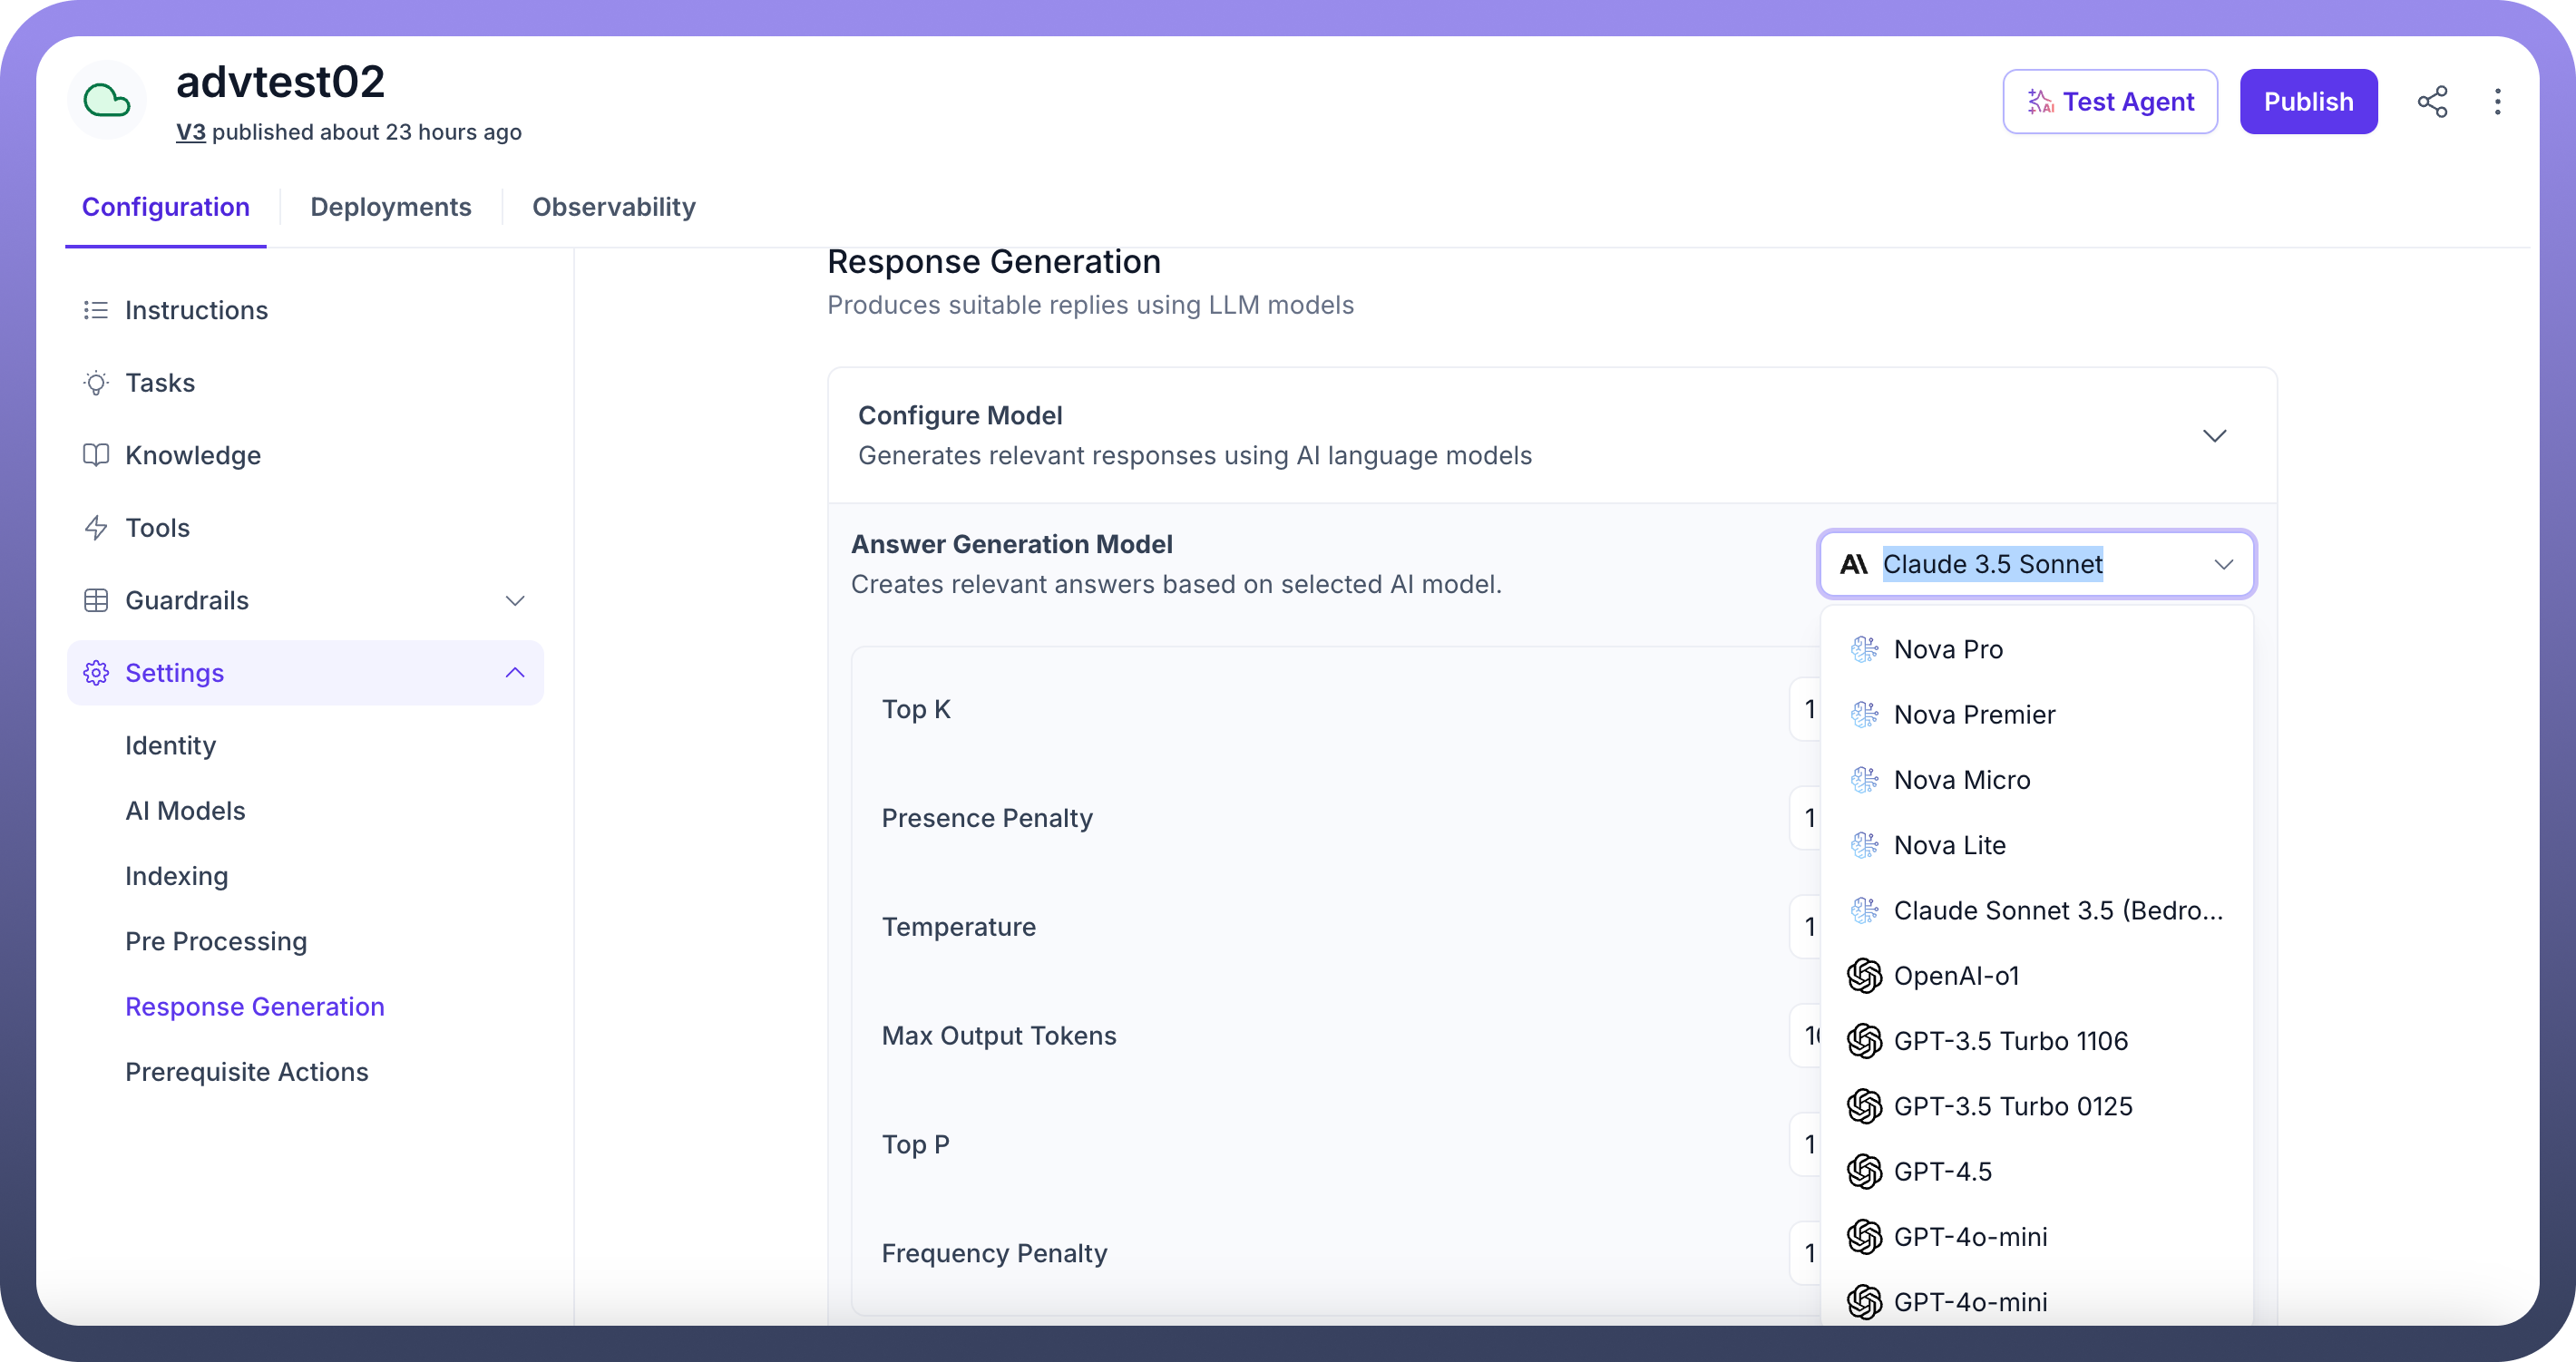Click the sparkle AI icon on Test Agent

click(2040, 101)
